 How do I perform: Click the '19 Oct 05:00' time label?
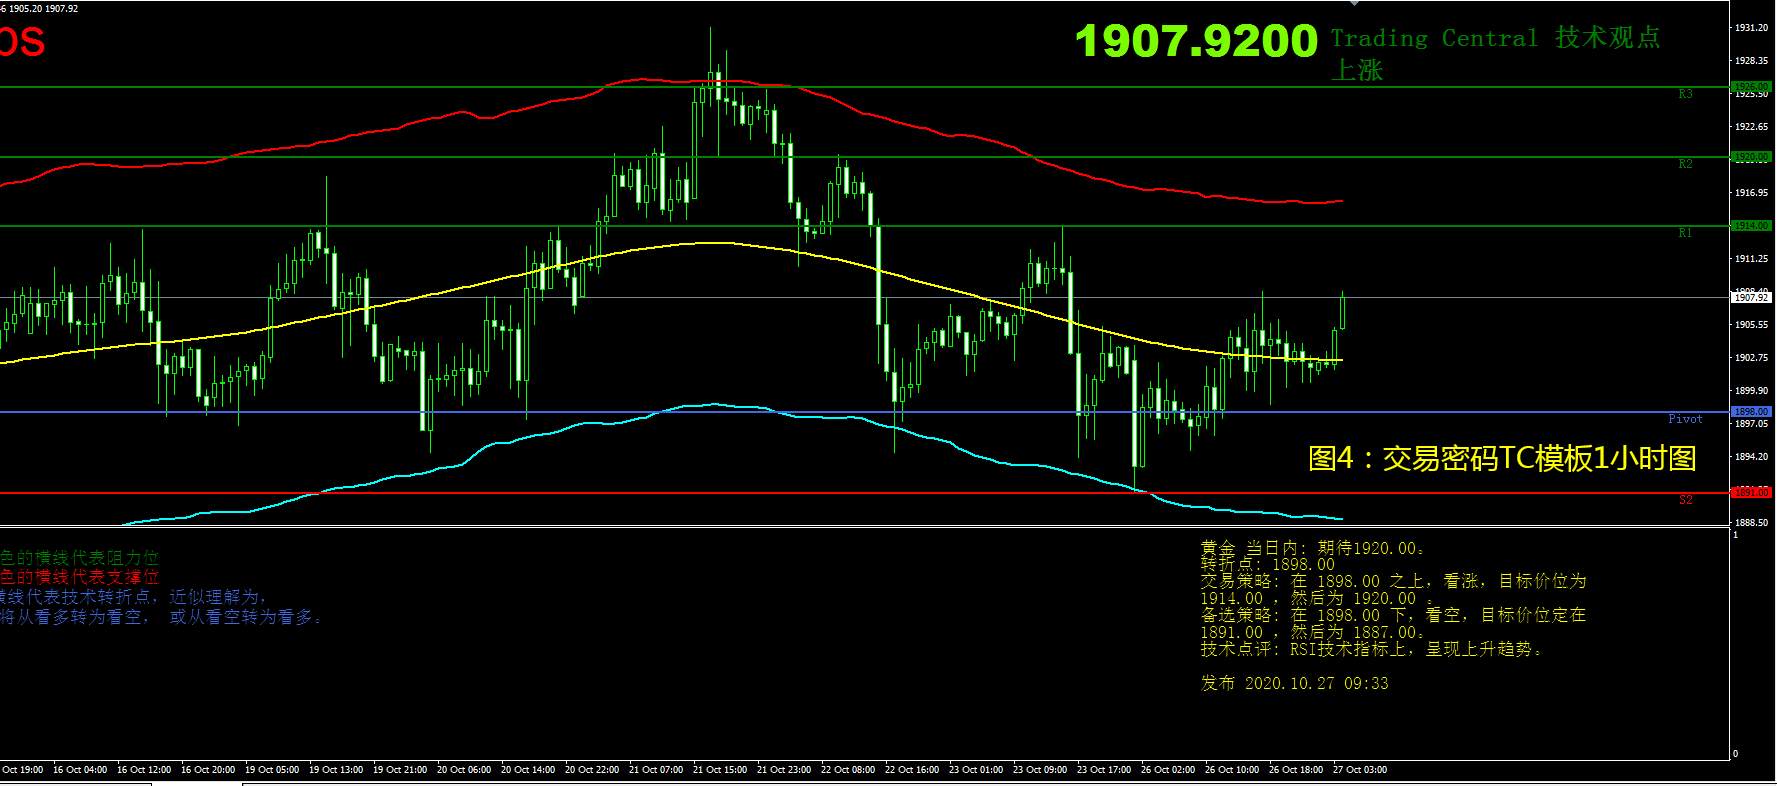[272, 770]
